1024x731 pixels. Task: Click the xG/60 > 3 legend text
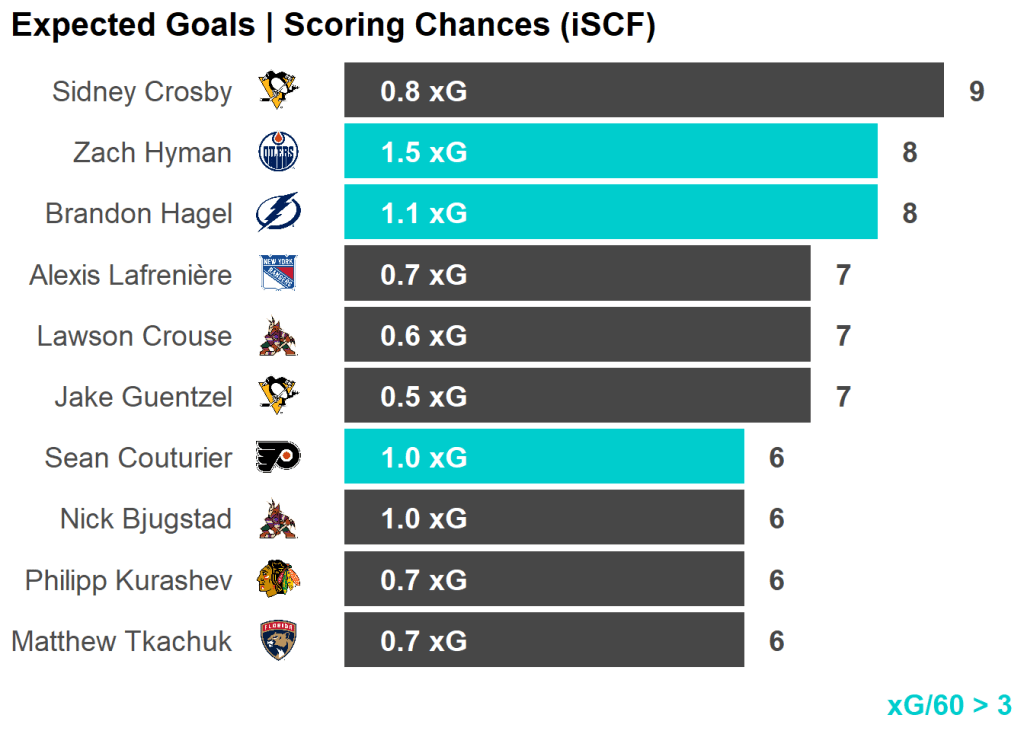pos(949,705)
